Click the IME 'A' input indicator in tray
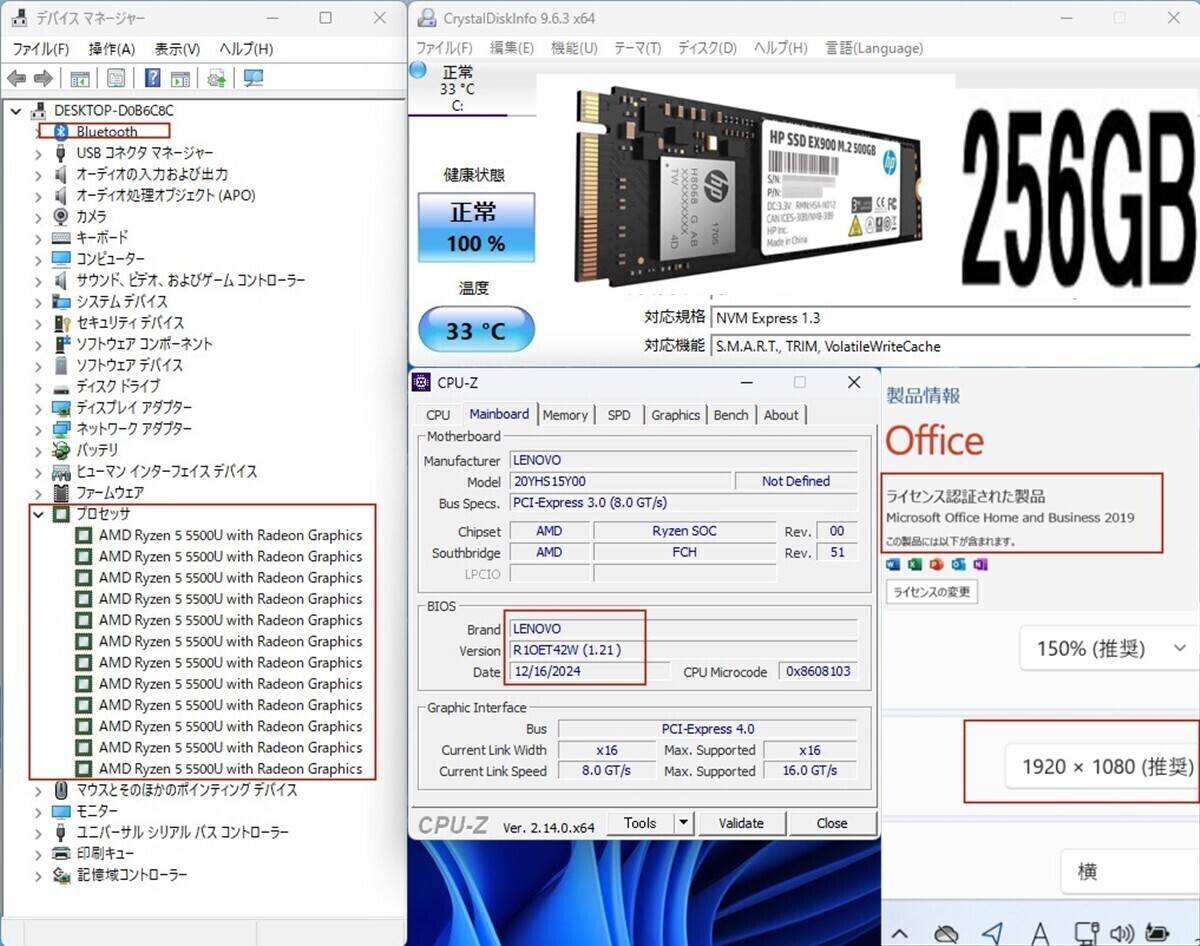 tap(1040, 933)
